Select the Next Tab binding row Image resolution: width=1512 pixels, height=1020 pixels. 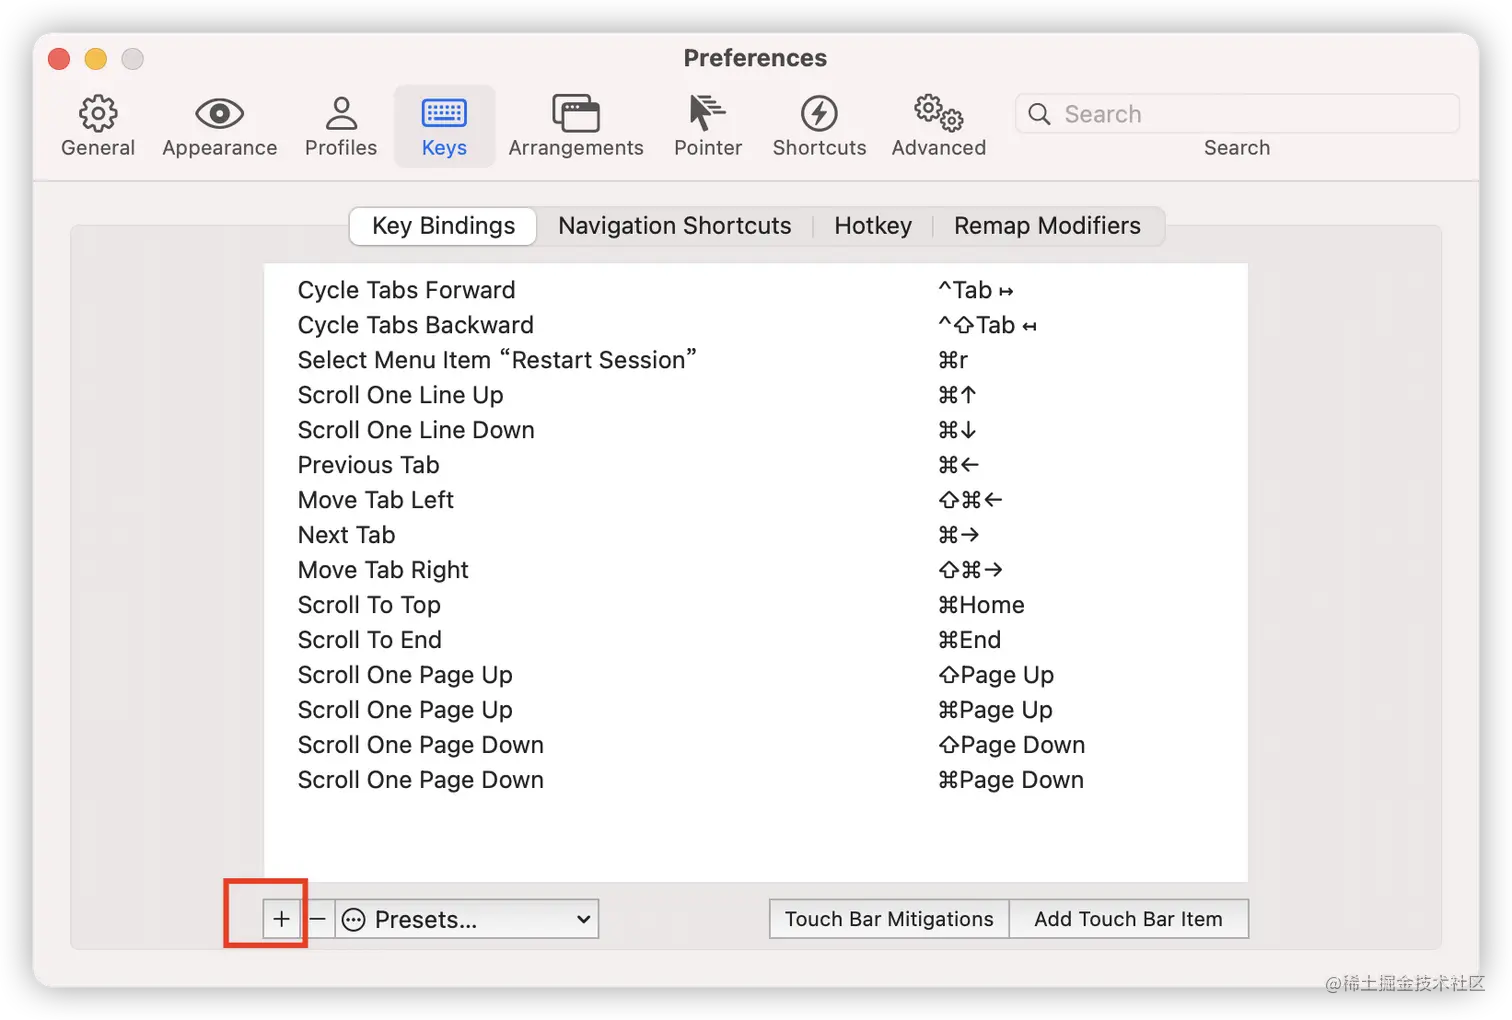click(x=755, y=535)
